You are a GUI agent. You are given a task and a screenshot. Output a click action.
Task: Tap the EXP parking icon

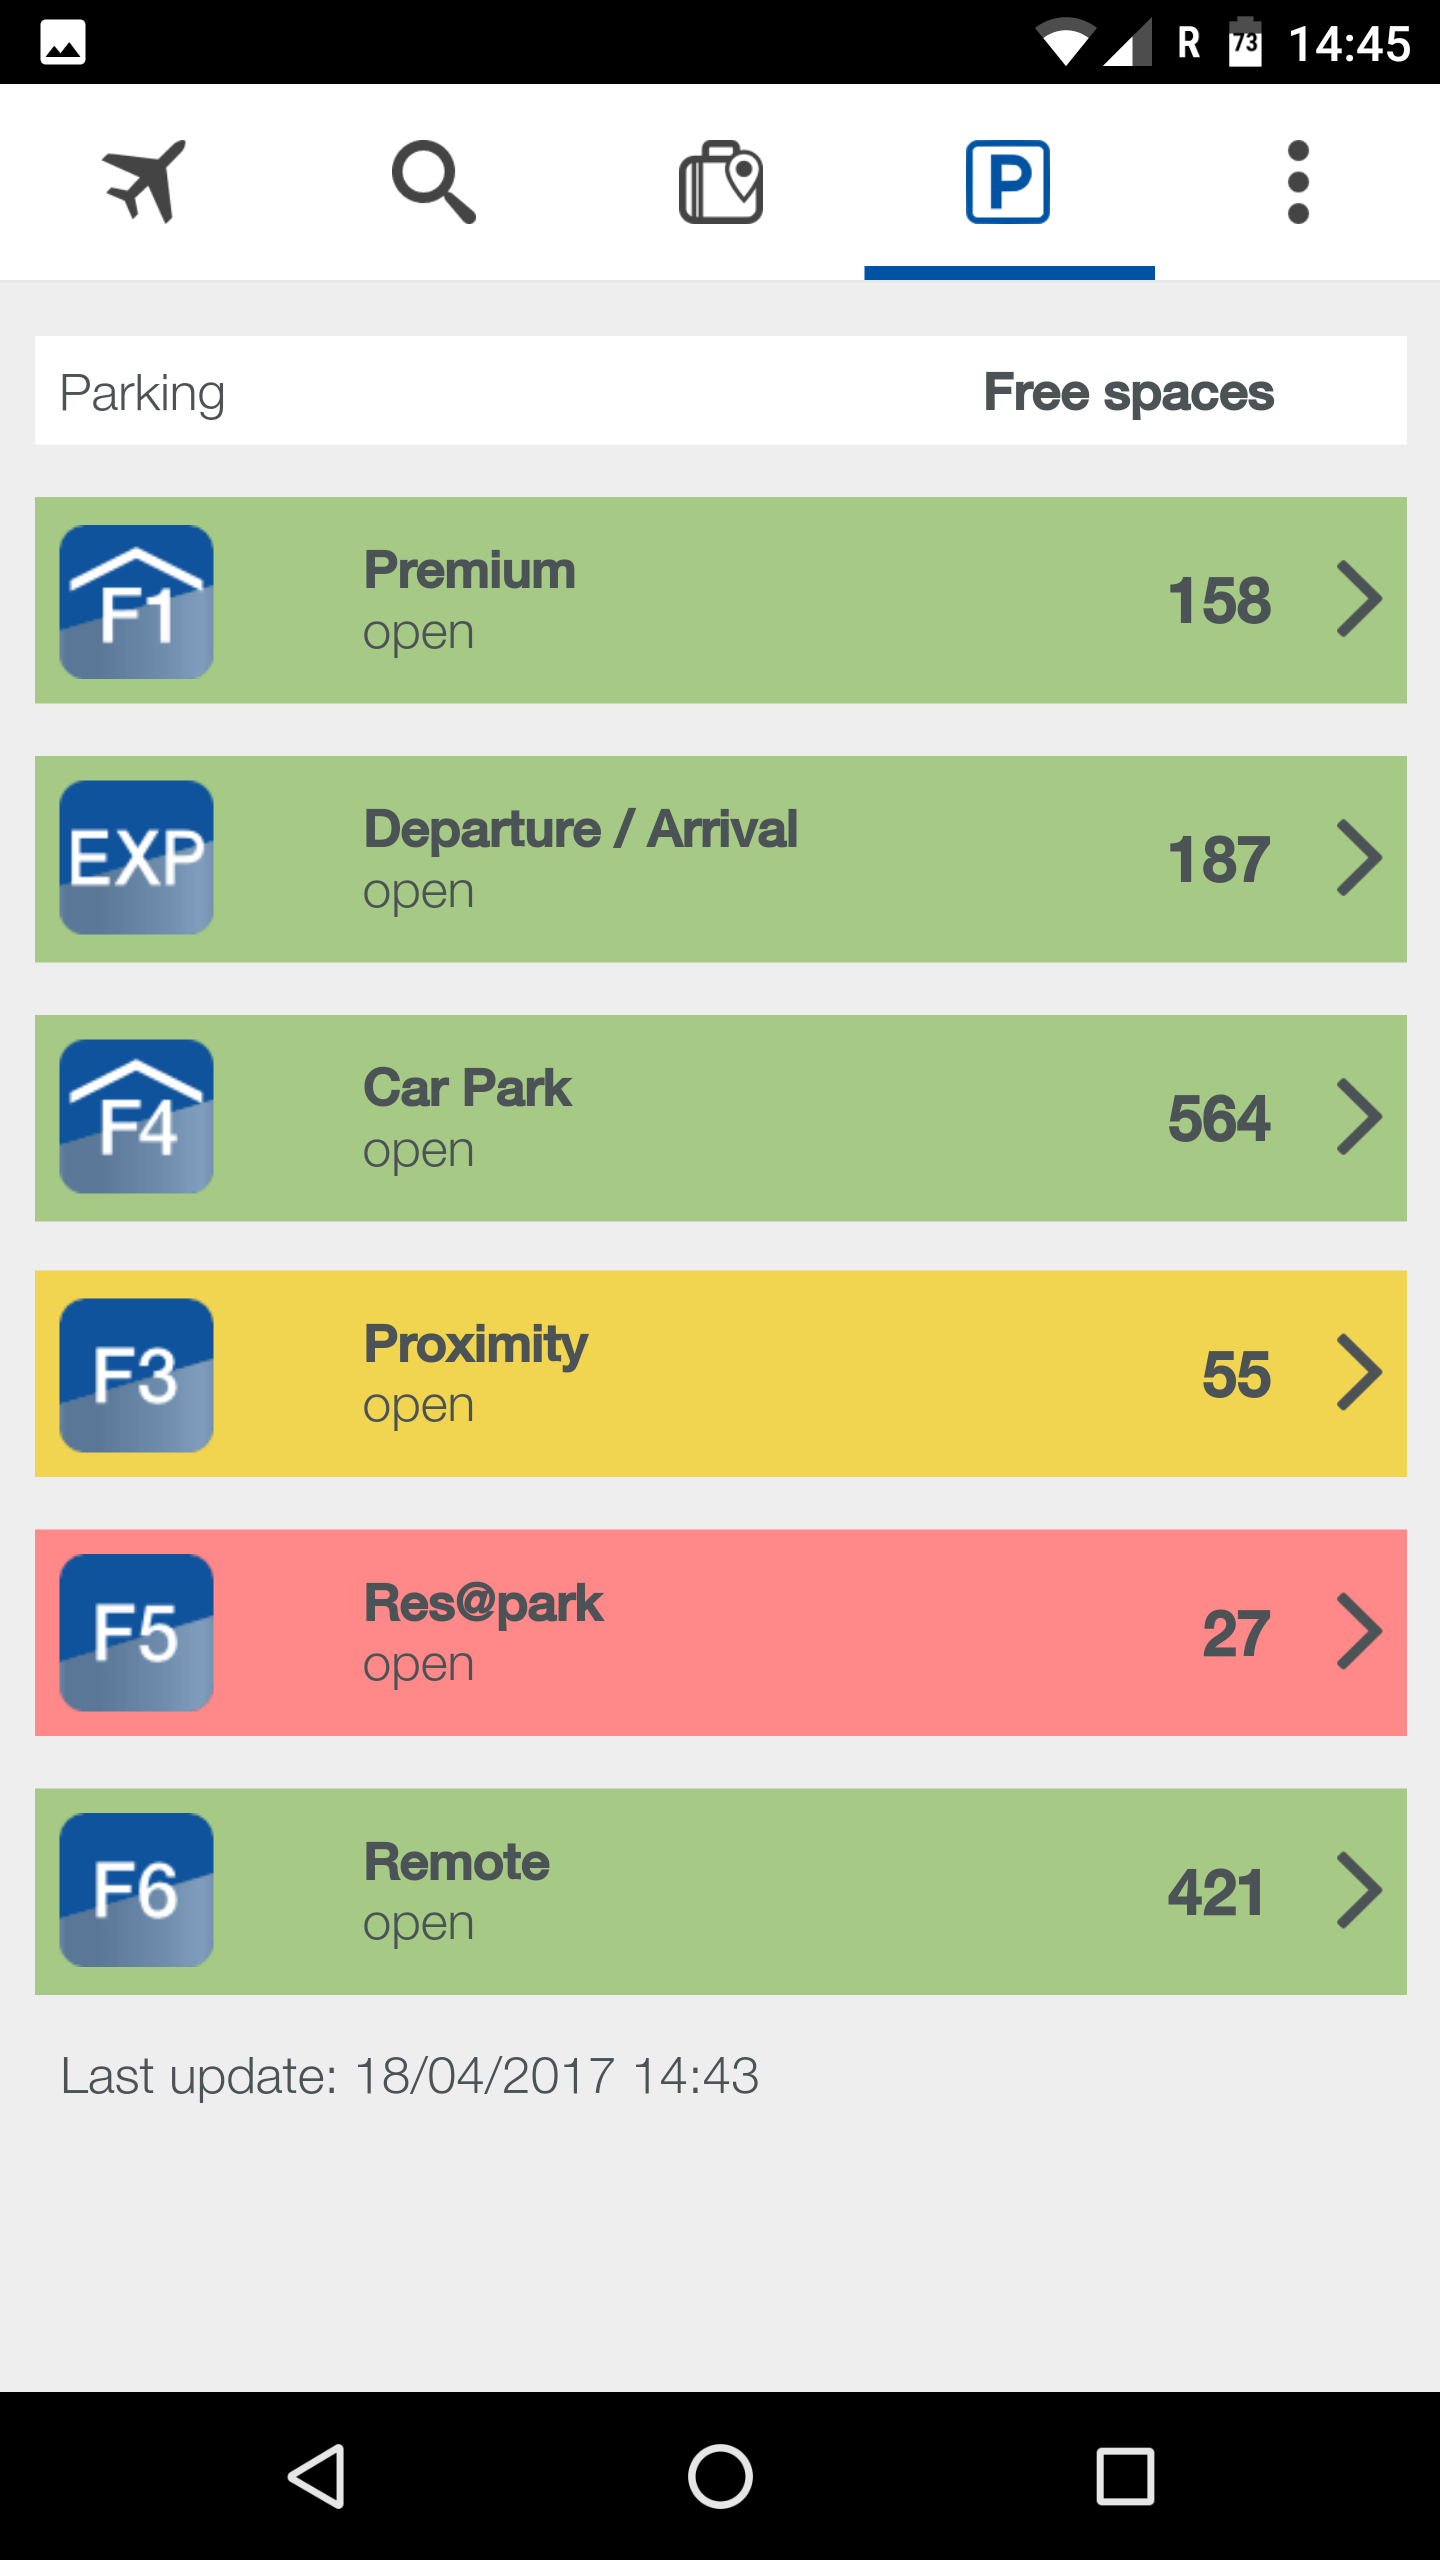click(136, 858)
